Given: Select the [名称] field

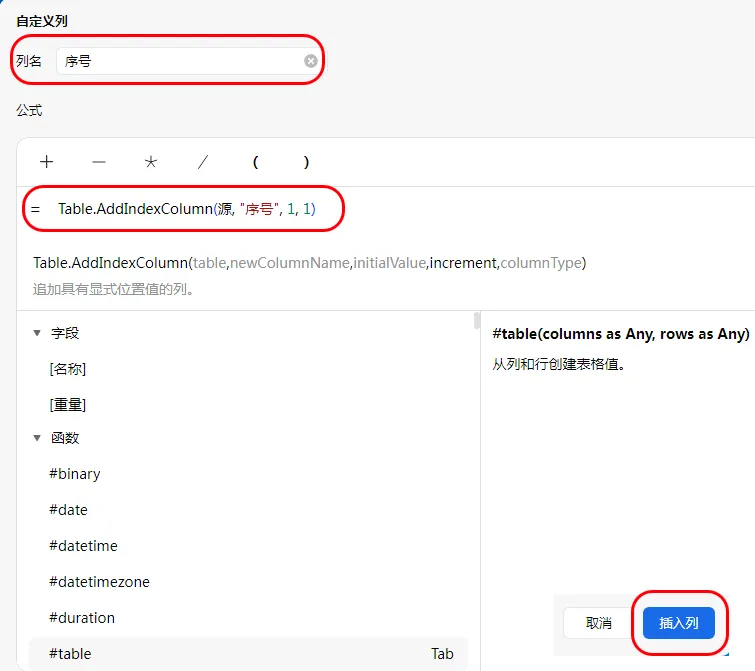Looking at the screenshot, I should pos(67,369).
